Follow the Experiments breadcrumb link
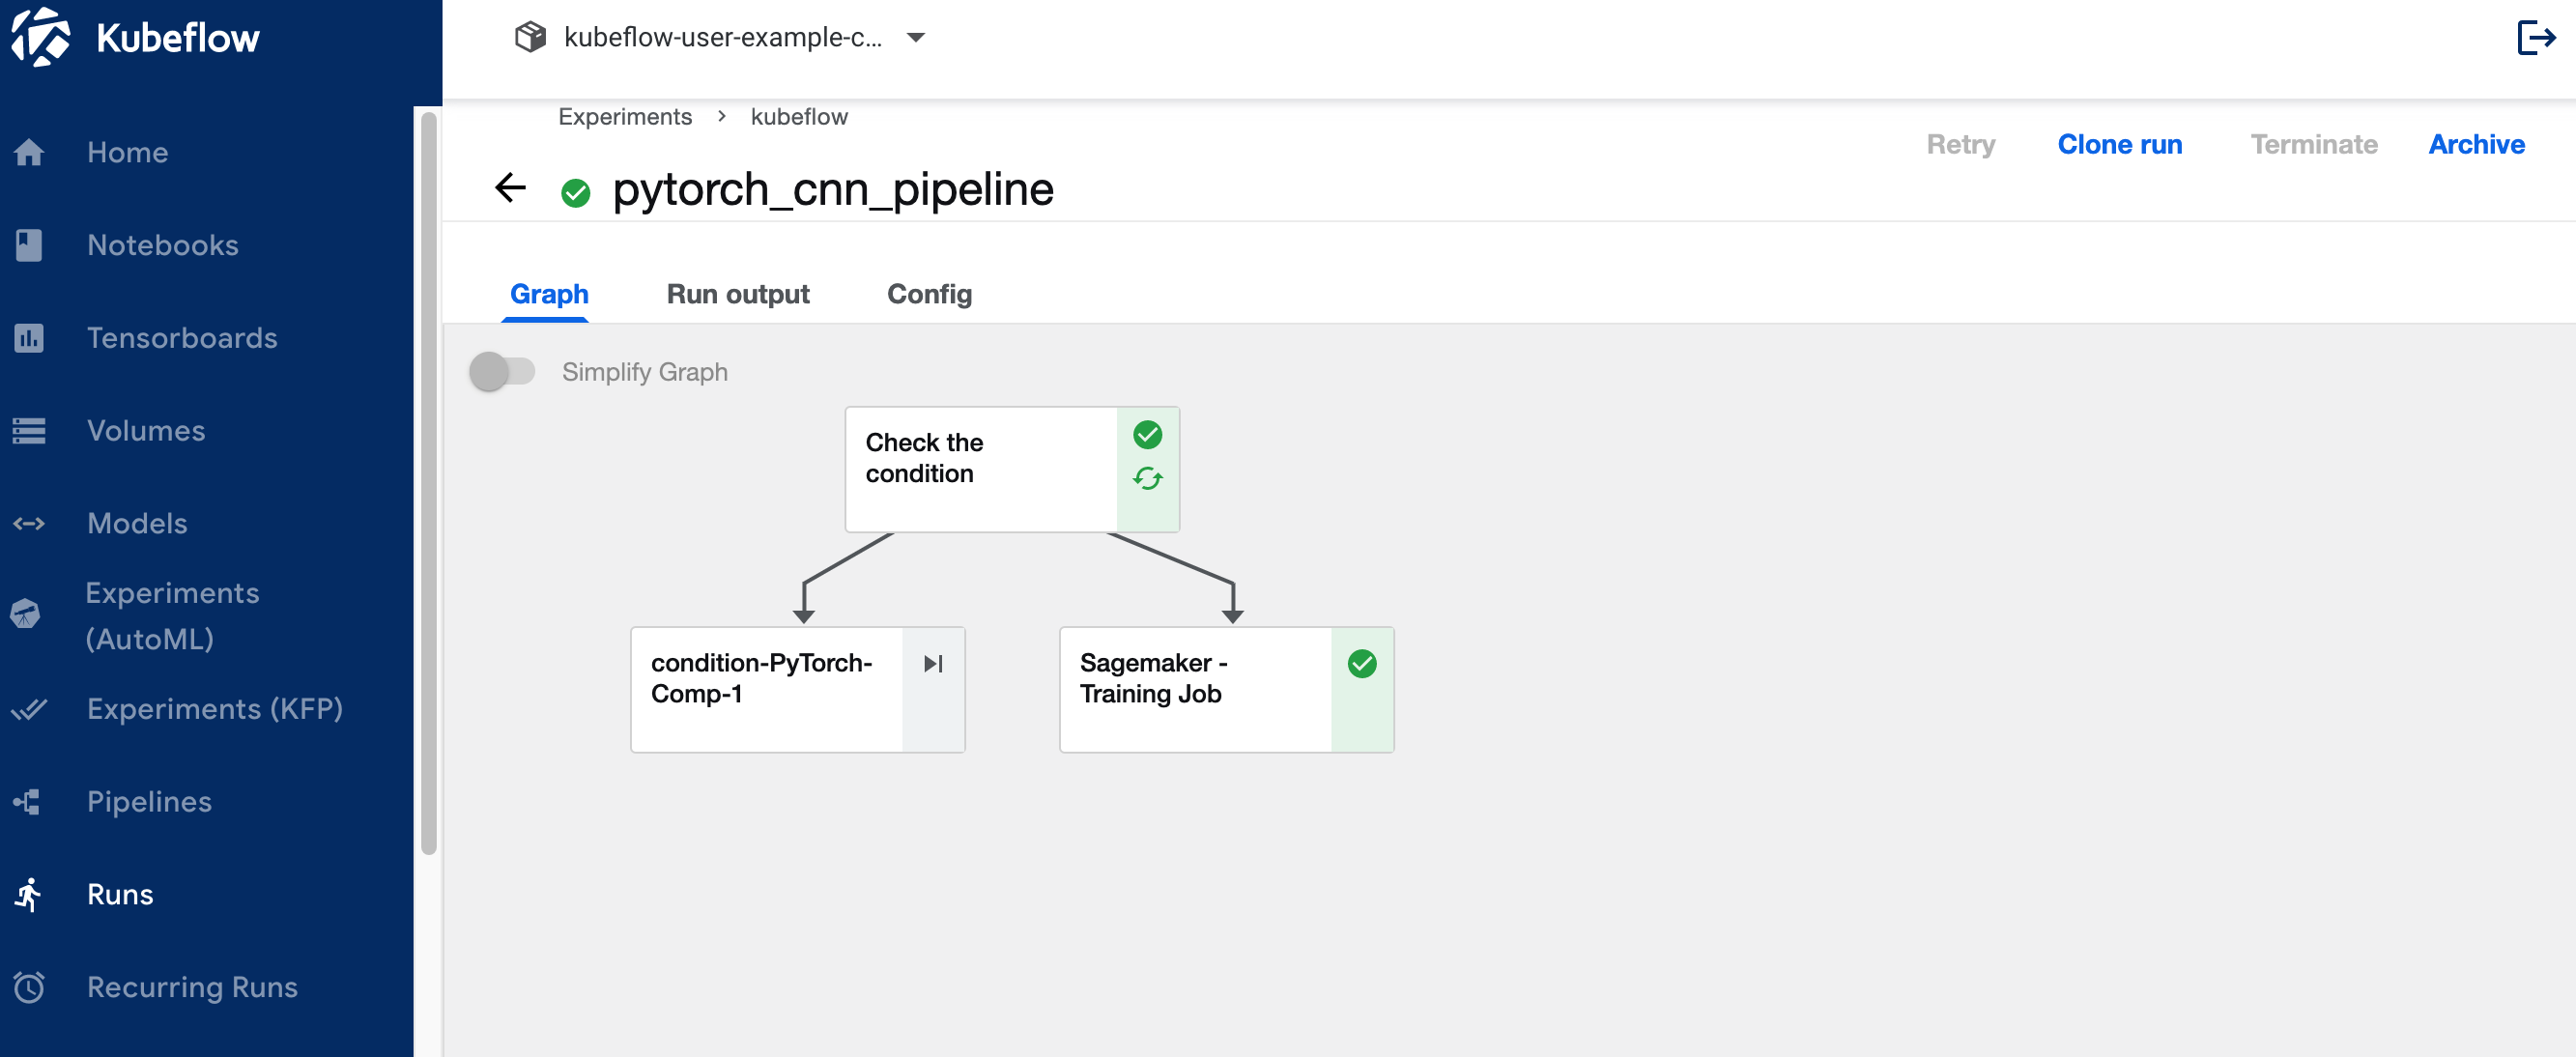Viewport: 2576px width, 1057px height. (x=624, y=117)
